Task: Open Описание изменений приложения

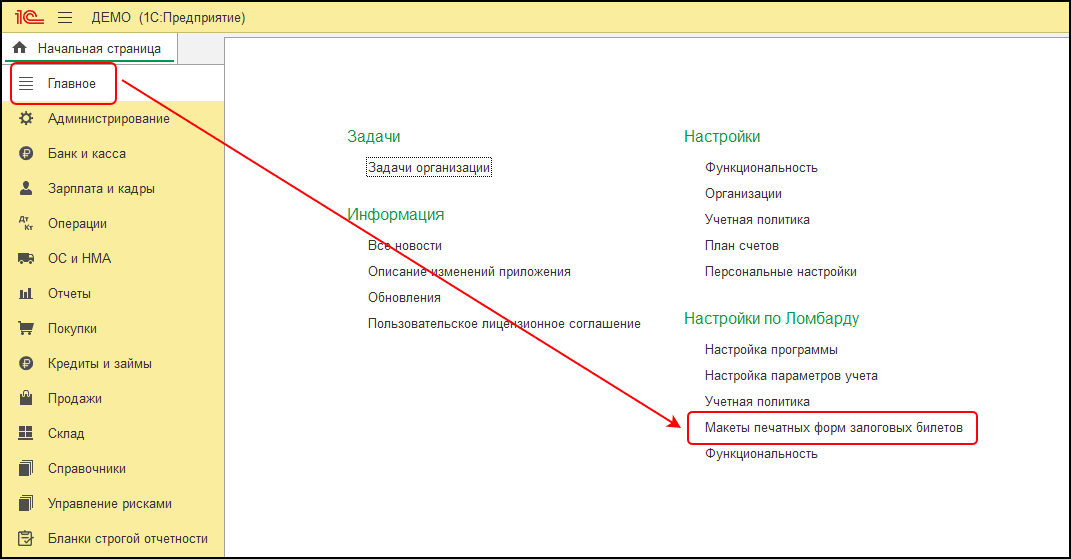Action: coord(469,271)
